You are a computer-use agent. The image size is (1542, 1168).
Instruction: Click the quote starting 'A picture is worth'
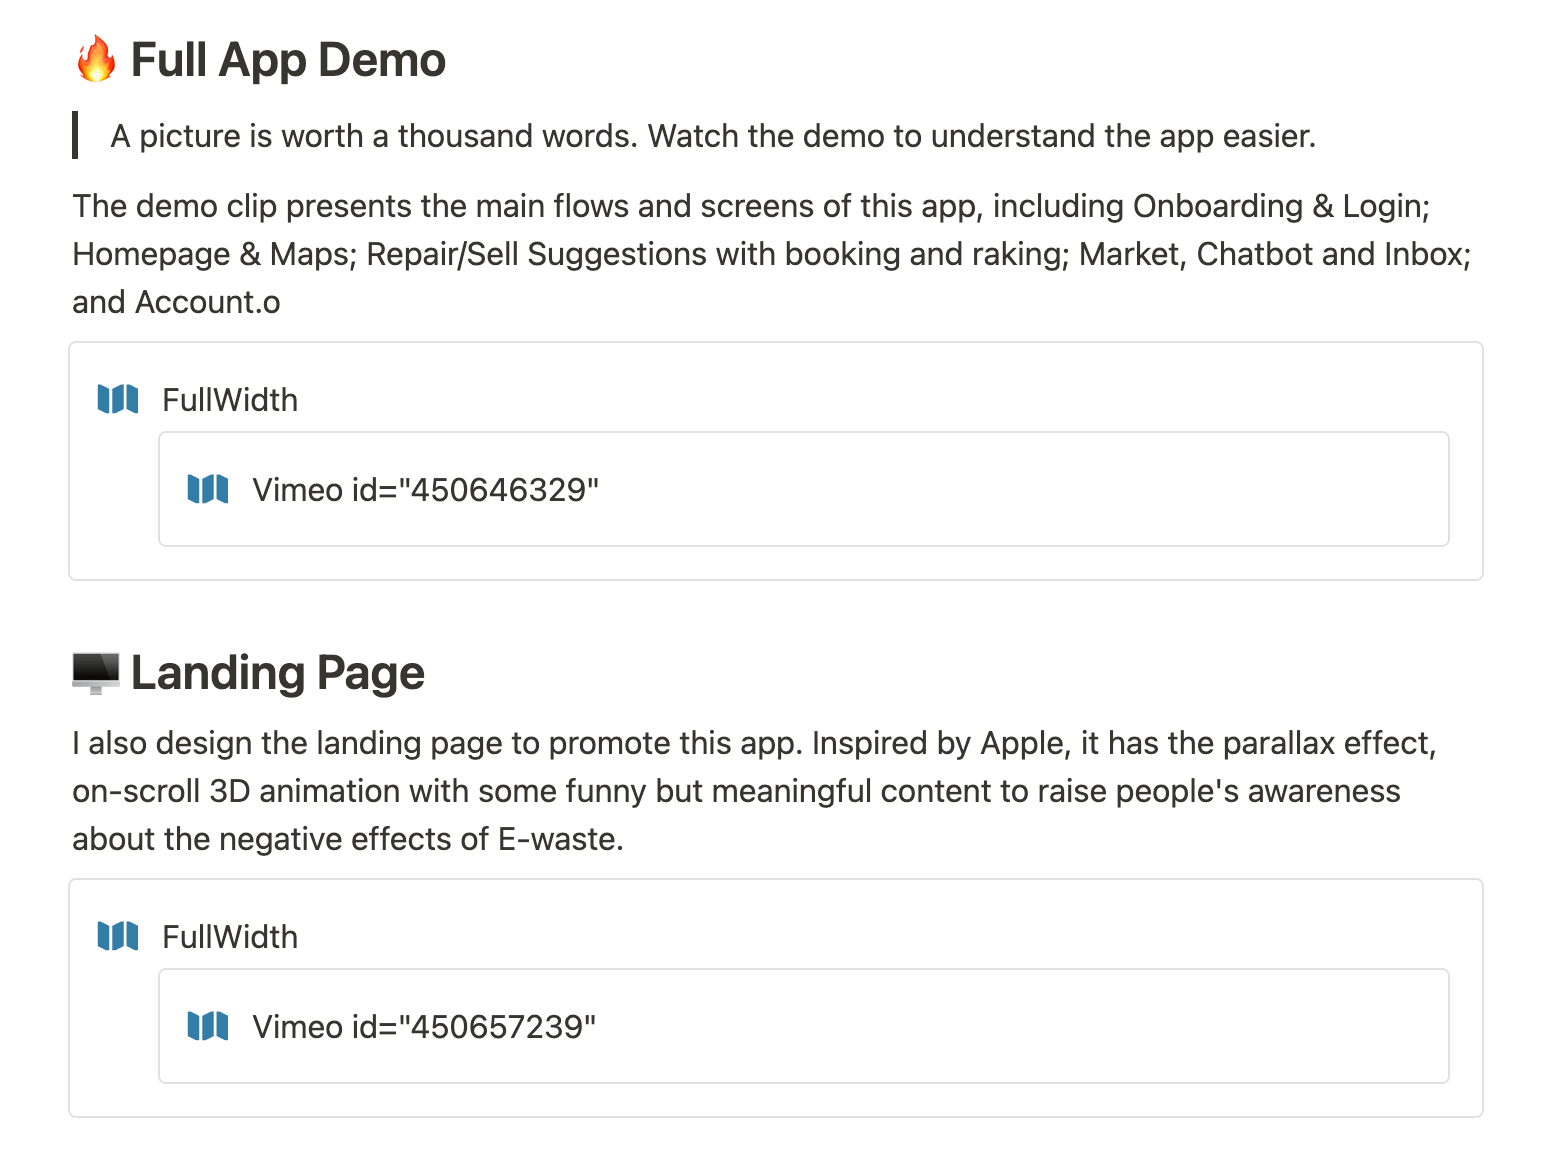tap(712, 136)
